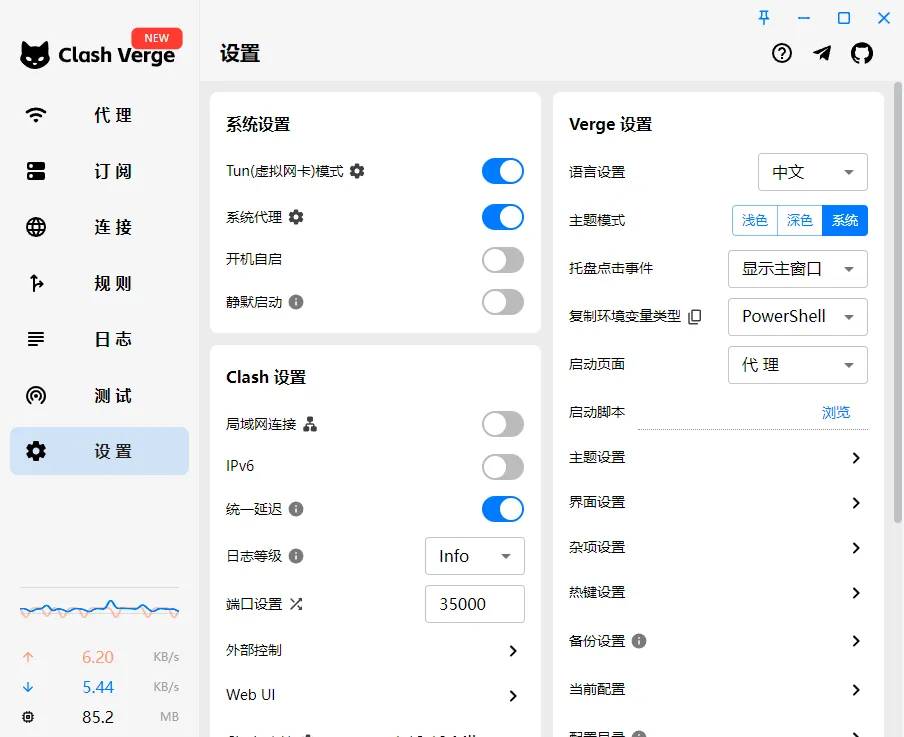Click the gear icon beside 系统代理

coord(296,217)
